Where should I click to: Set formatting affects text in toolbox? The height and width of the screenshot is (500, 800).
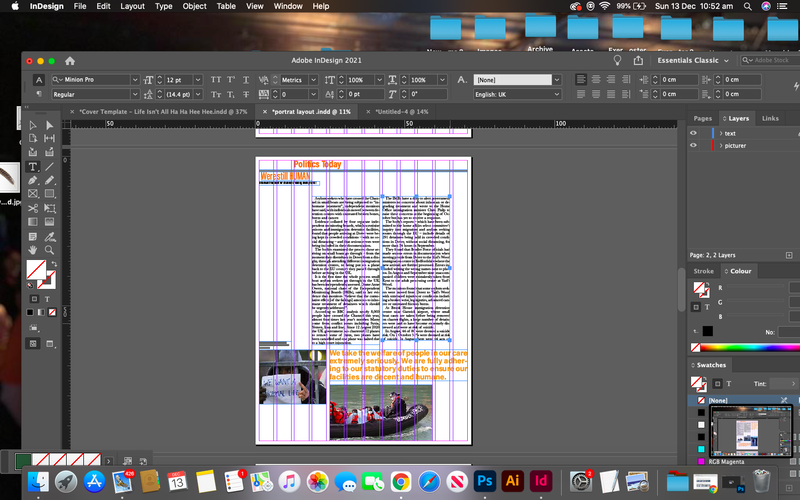tap(47, 299)
